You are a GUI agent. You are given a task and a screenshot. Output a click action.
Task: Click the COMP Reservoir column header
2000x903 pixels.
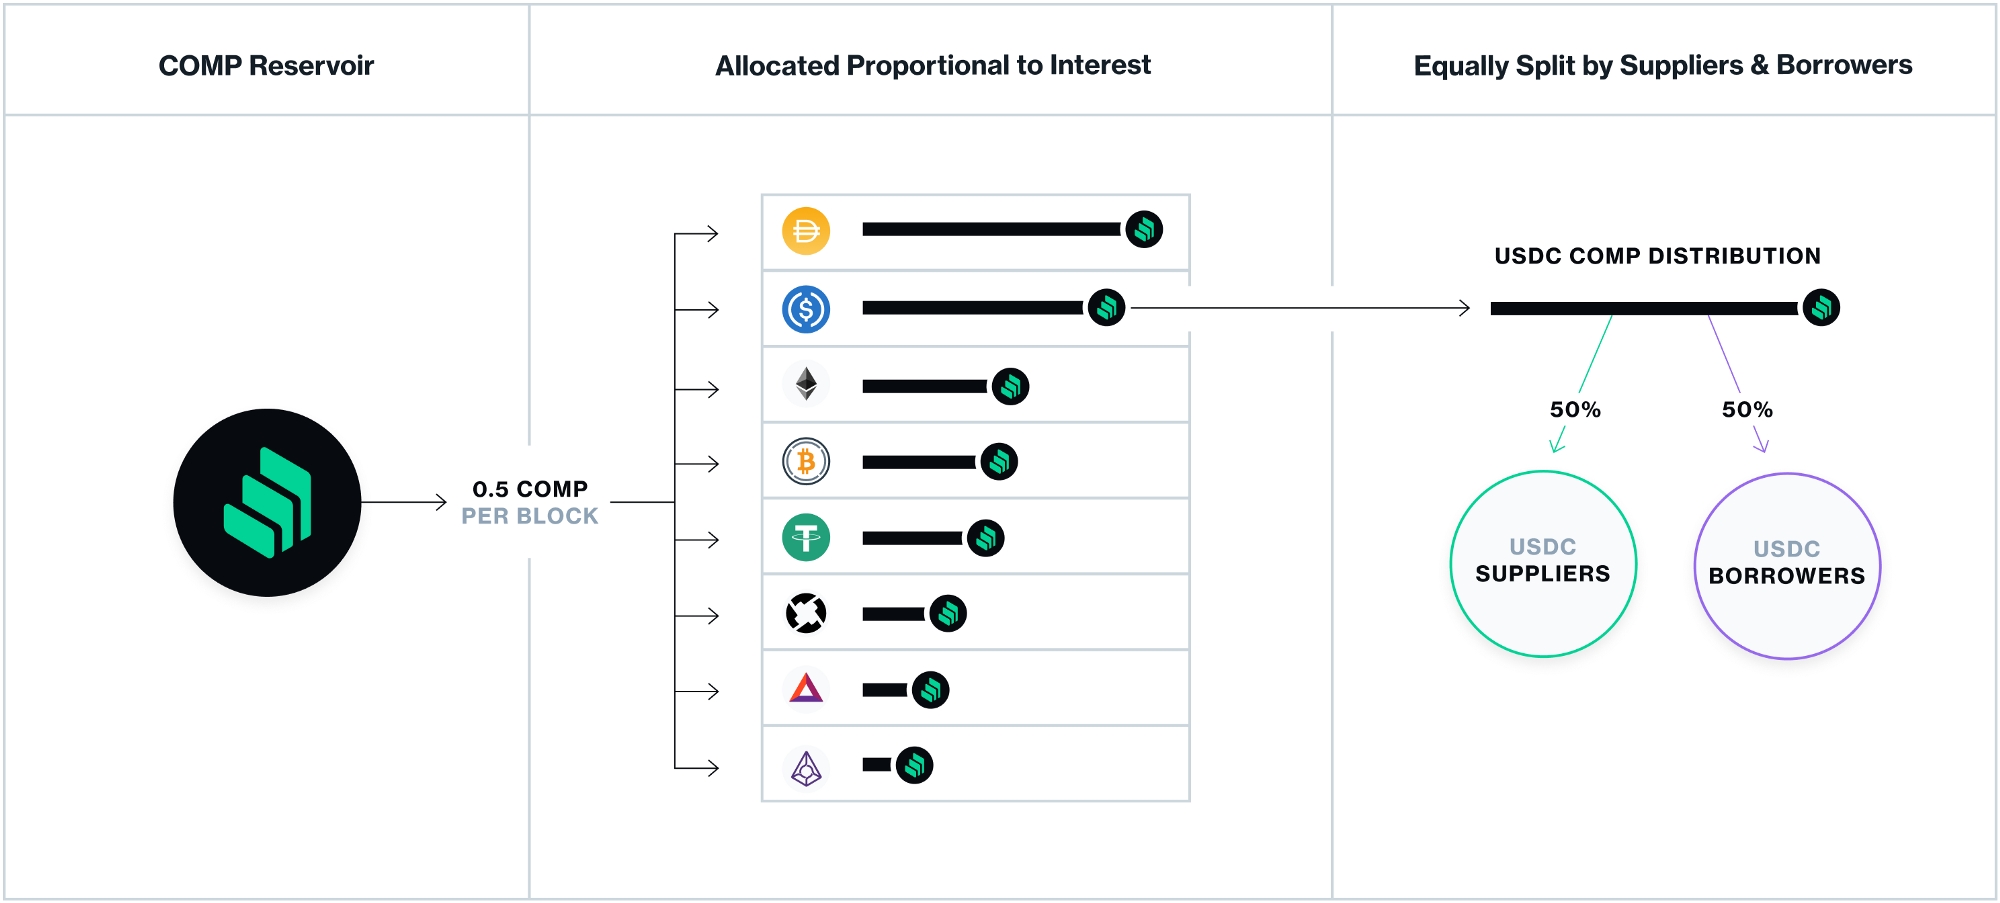266,66
